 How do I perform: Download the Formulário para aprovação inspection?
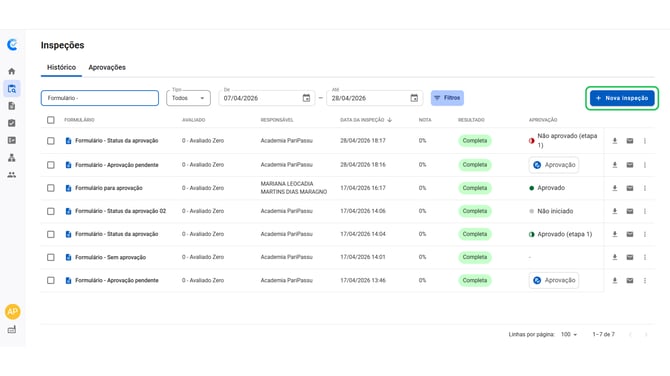click(x=614, y=188)
